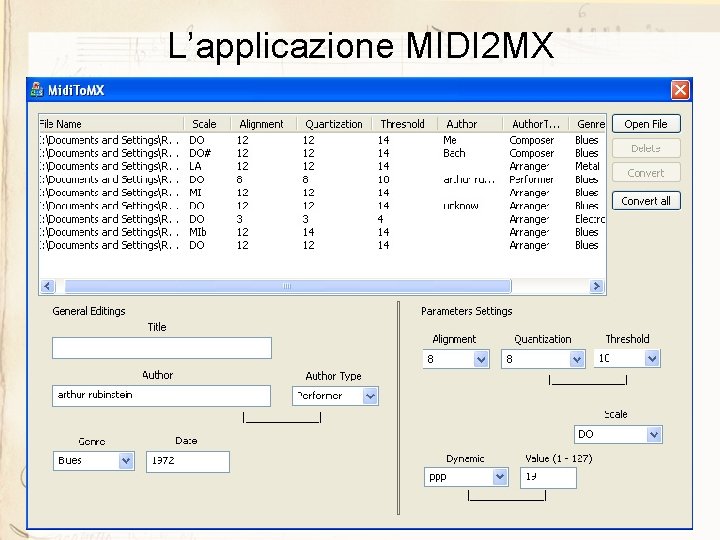
Task: Select the row with author arthur ru...
Action: click(321, 180)
